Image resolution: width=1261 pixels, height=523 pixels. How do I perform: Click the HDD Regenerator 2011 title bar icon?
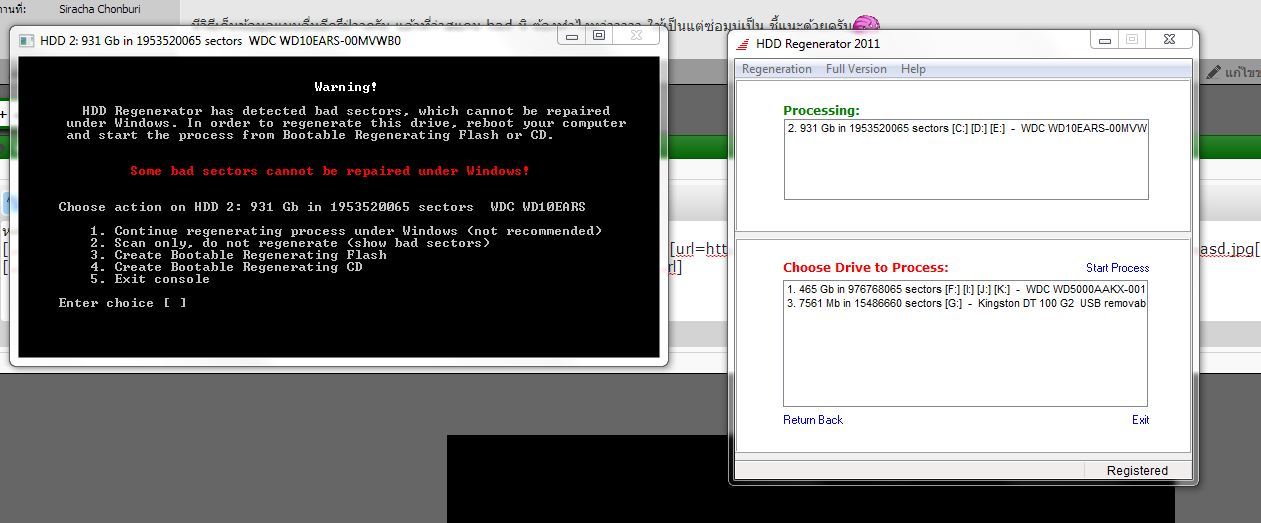point(743,43)
